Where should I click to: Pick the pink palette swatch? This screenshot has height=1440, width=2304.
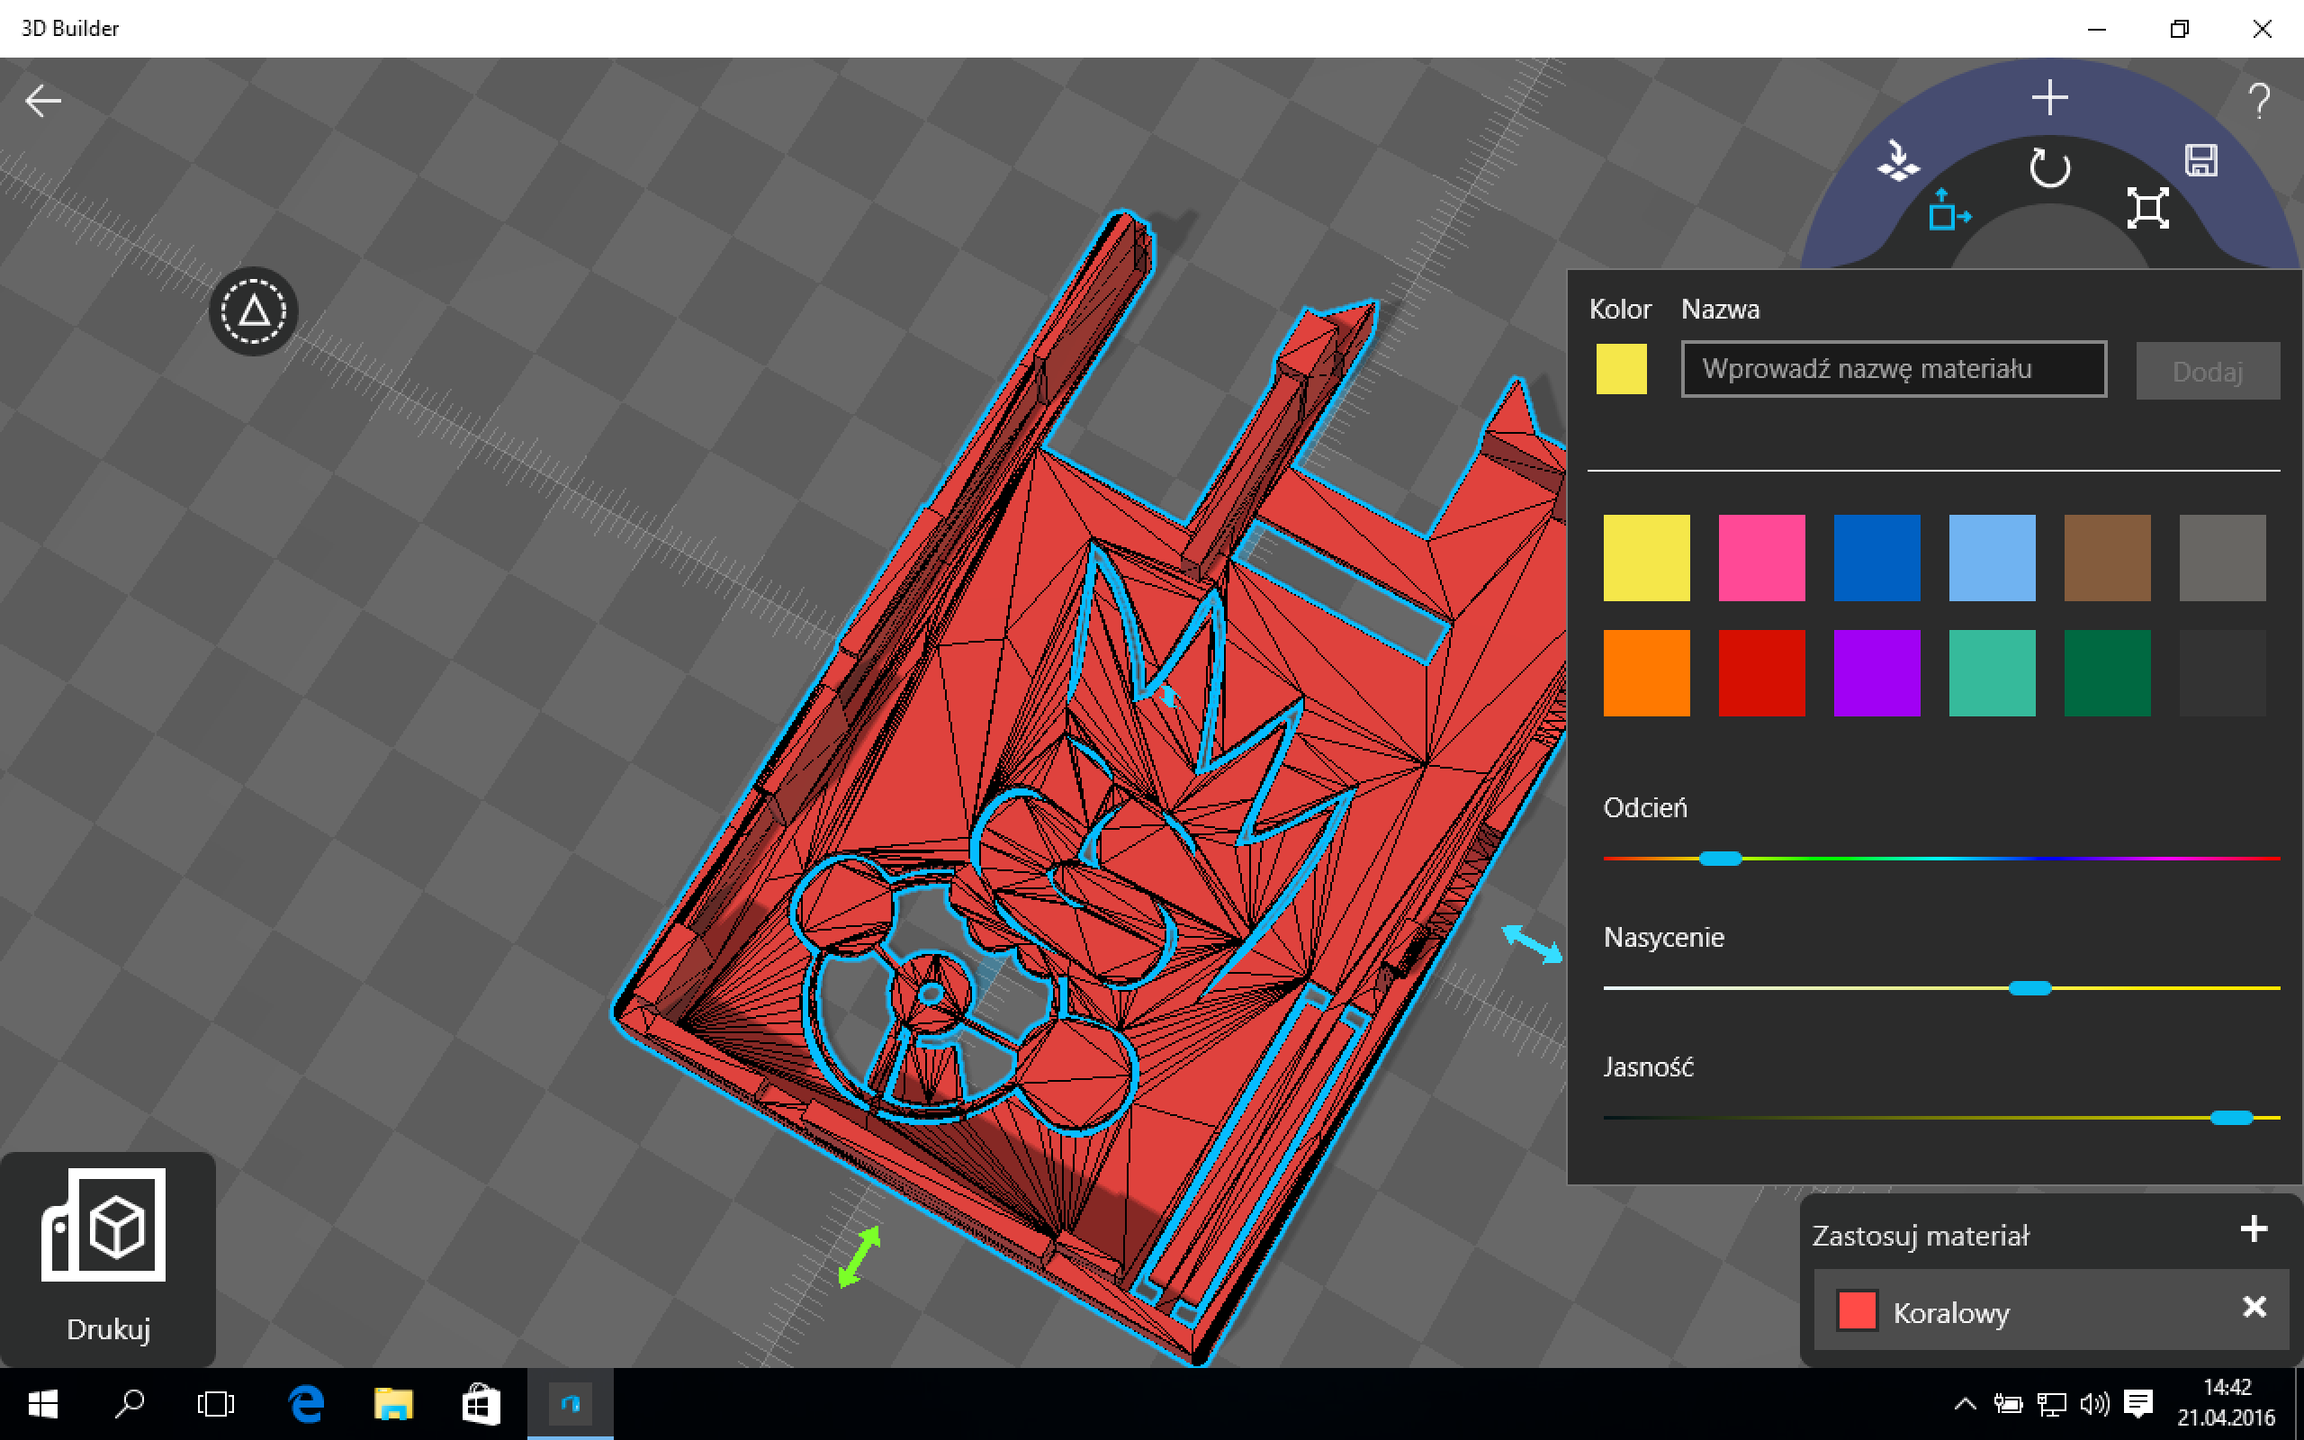[x=1761, y=558]
